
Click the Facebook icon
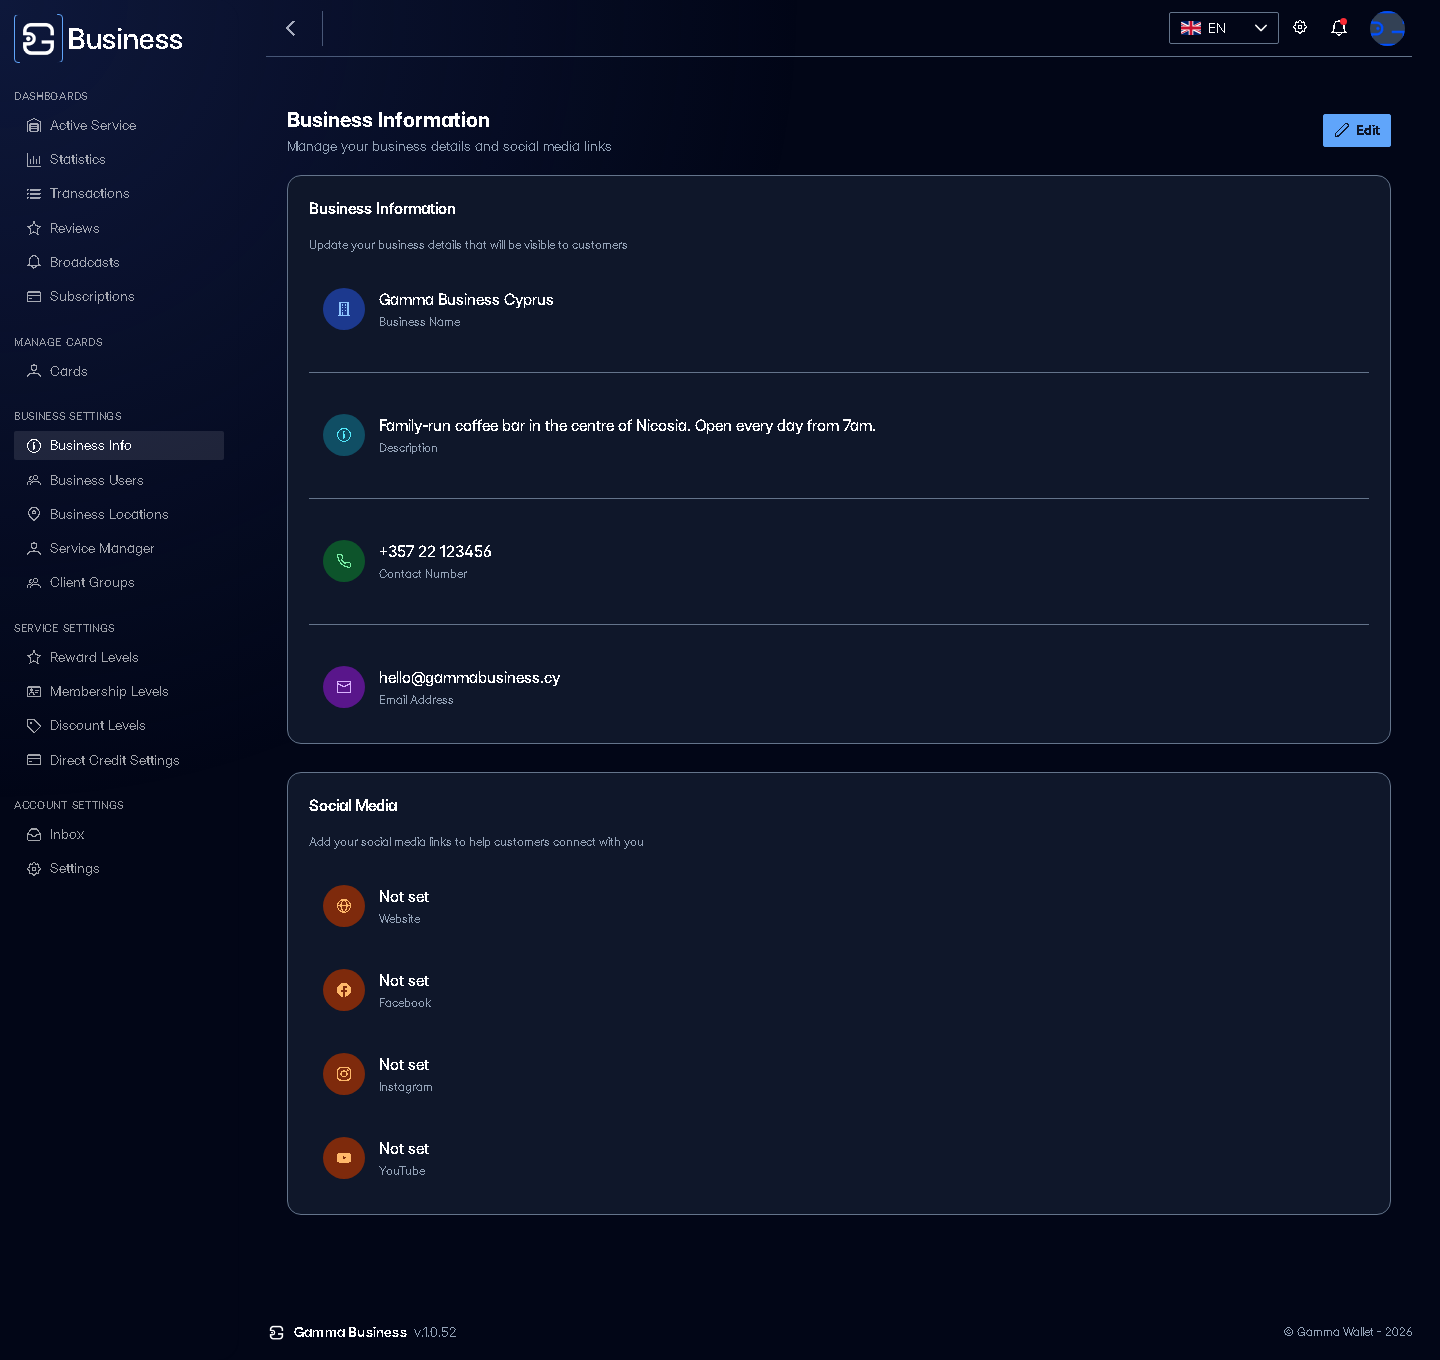344,990
